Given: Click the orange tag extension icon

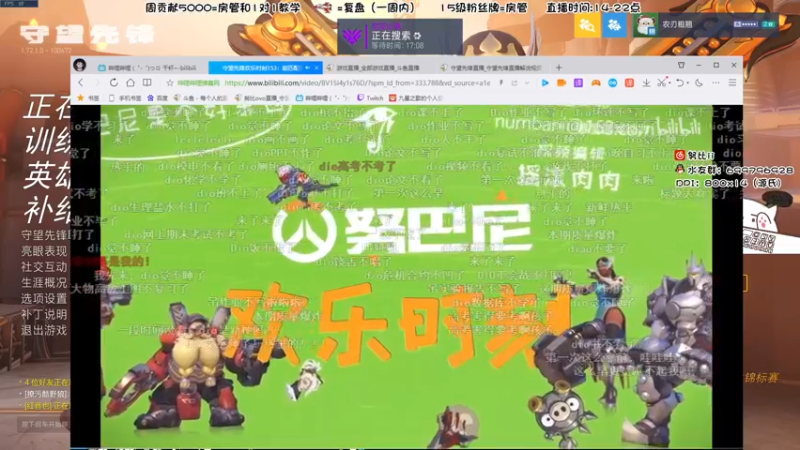Looking at the screenshot, I should coord(562,83).
